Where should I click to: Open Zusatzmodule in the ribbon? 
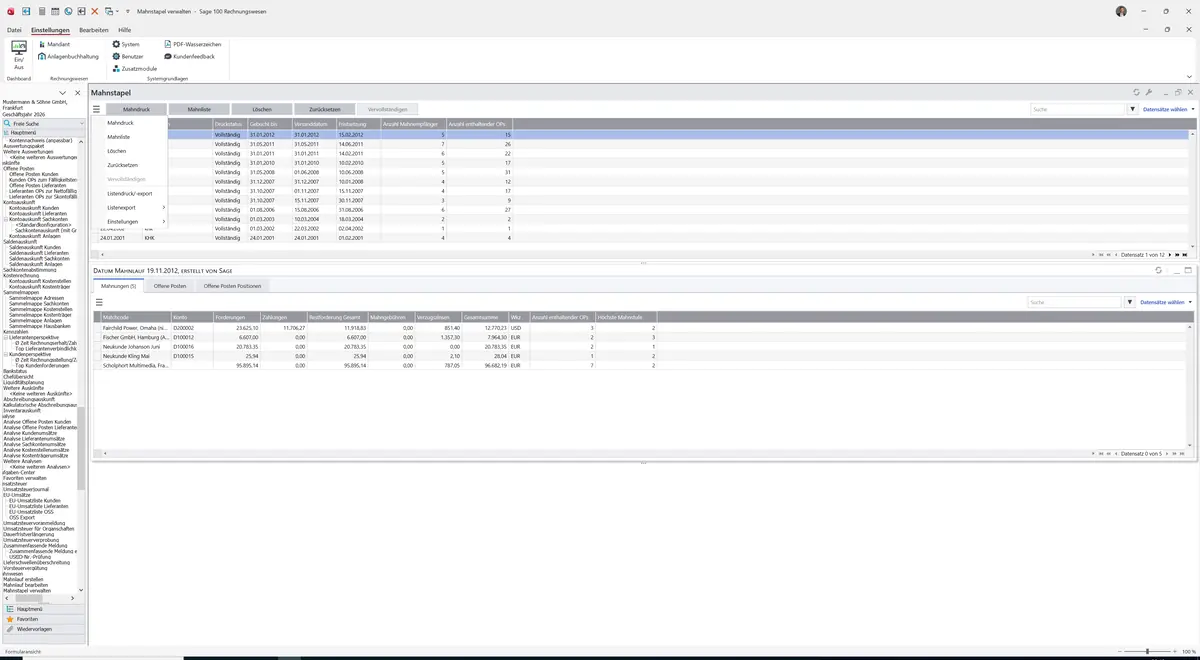[134, 69]
